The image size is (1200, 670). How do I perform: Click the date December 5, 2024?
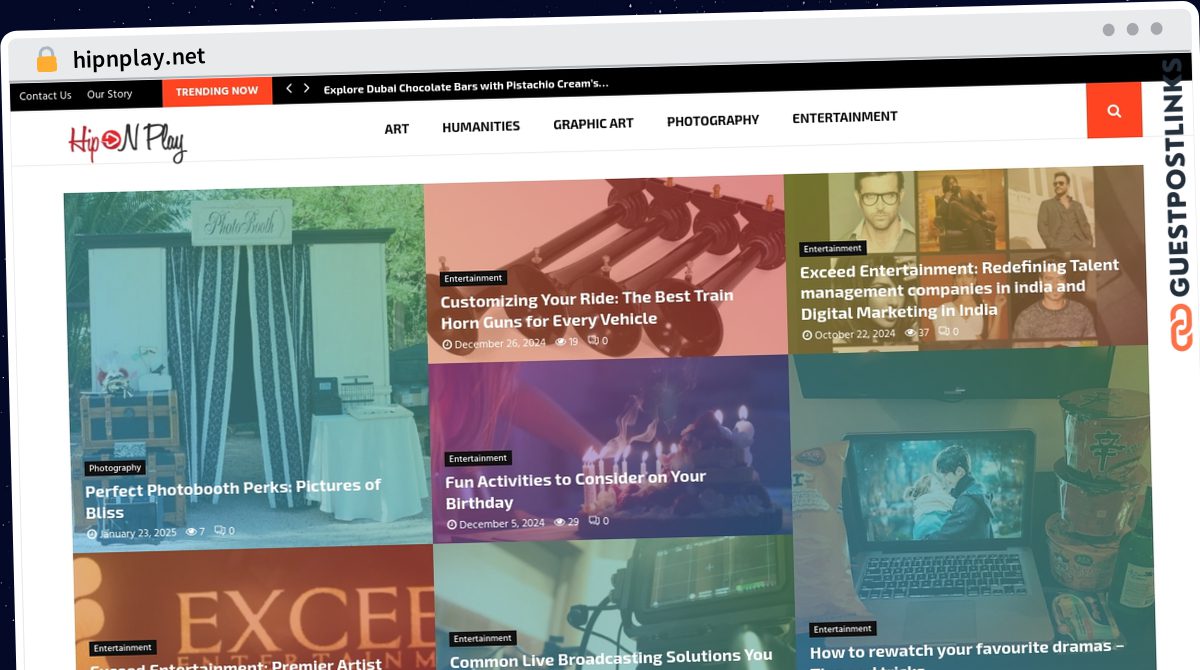[502, 523]
